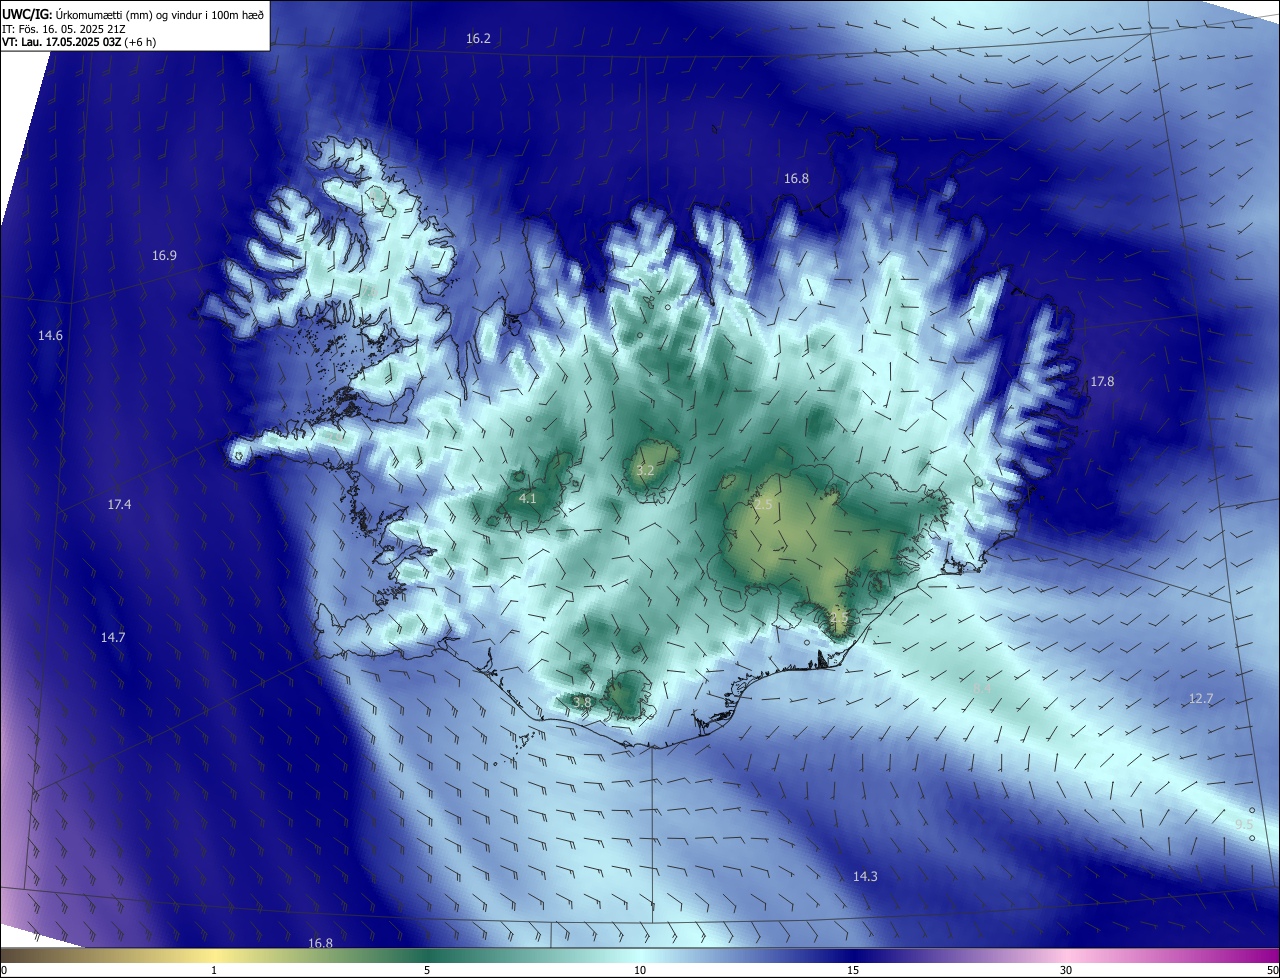1280x978 pixels.
Task: Click the 'VT: Lau. 17.05.2025 03Z (+6 h)' line
Action: (x=79, y=42)
